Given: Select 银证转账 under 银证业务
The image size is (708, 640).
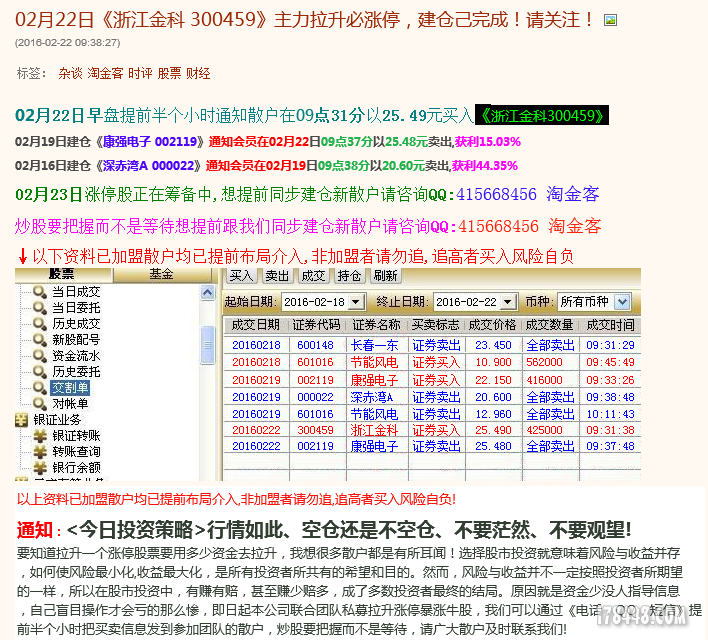Looking at the screenshot, I should click(x=76, y=436).
